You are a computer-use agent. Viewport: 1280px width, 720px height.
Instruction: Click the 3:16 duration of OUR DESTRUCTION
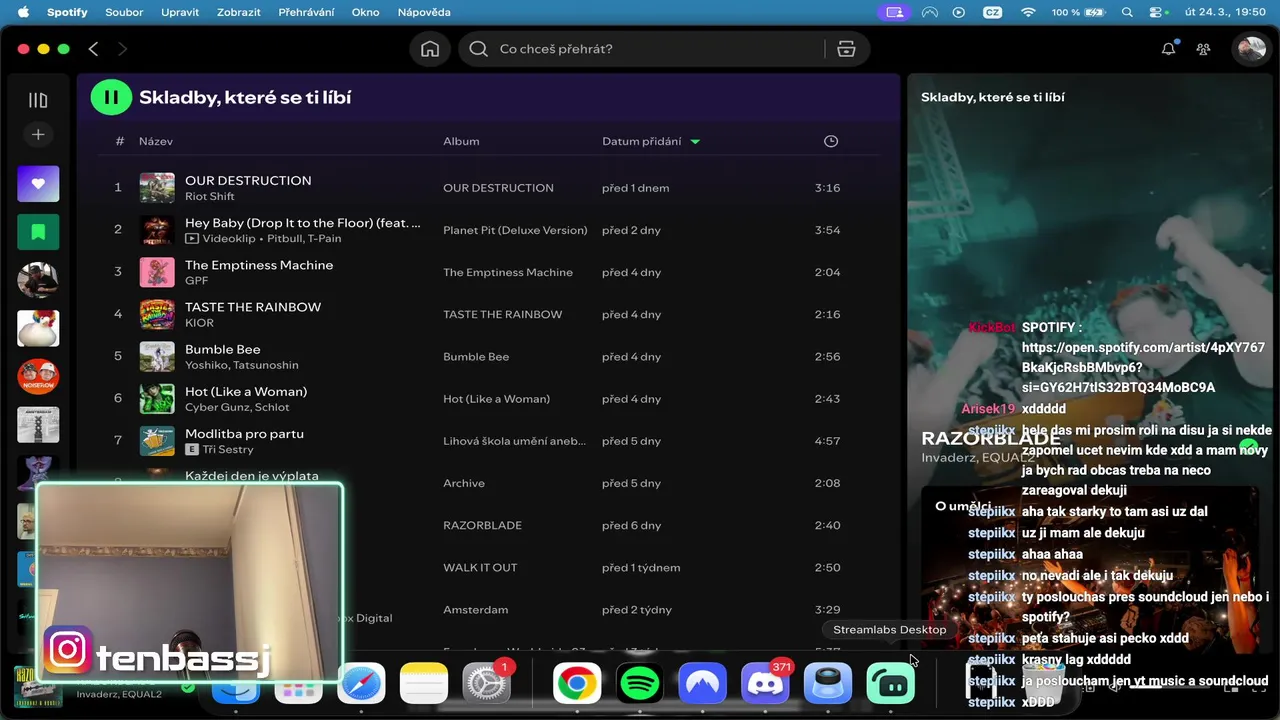pos(827,188)
